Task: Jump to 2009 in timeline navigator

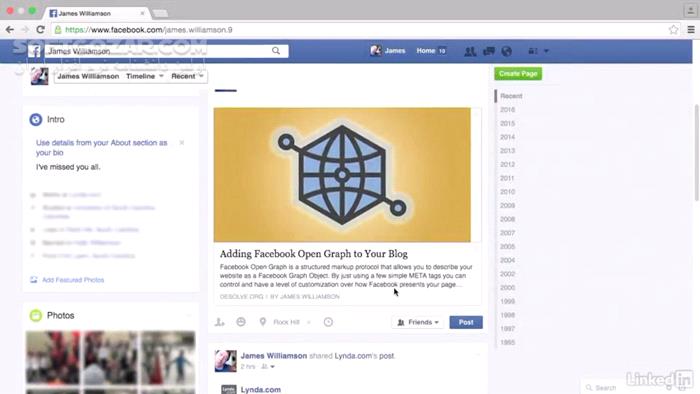Action: pyautogui.click(x=508, y=206)
